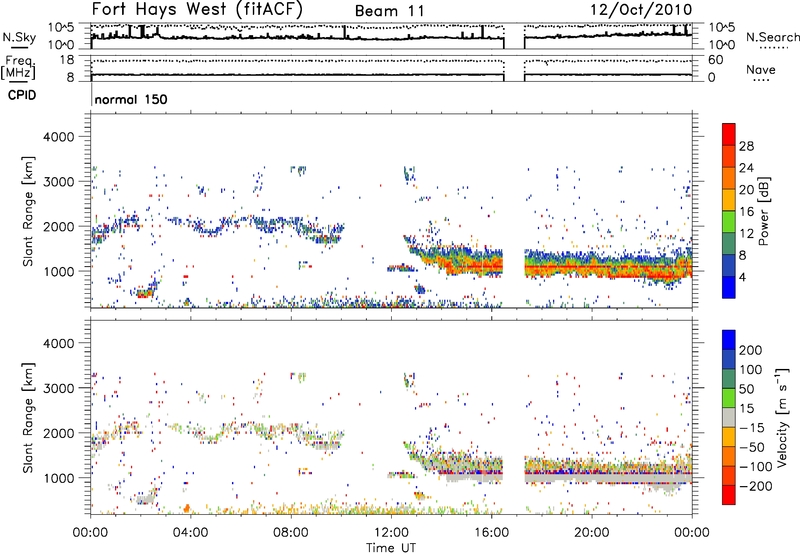Click the '-200' velocity color bar label
Viewport: 800px width, 554px height.
point(755,486)
